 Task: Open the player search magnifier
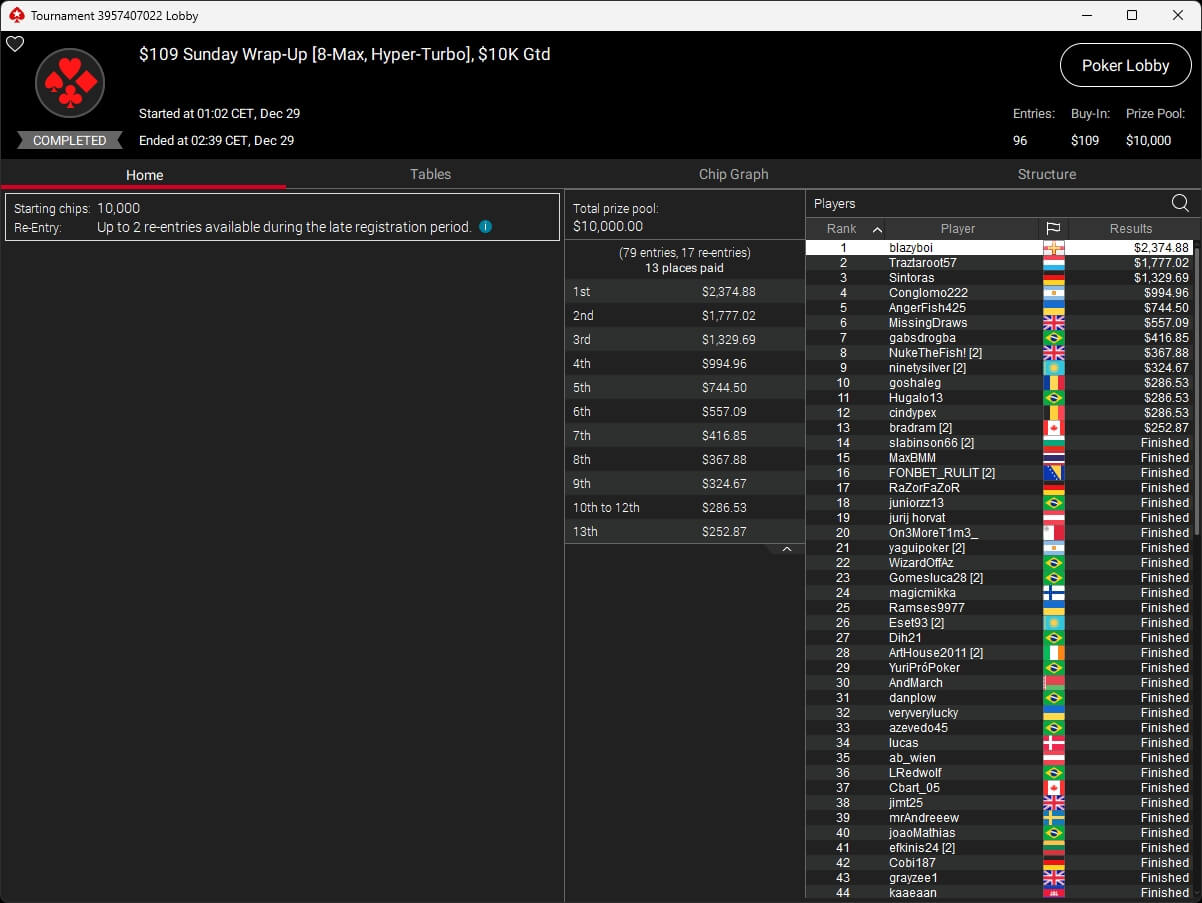(1180, 203)
